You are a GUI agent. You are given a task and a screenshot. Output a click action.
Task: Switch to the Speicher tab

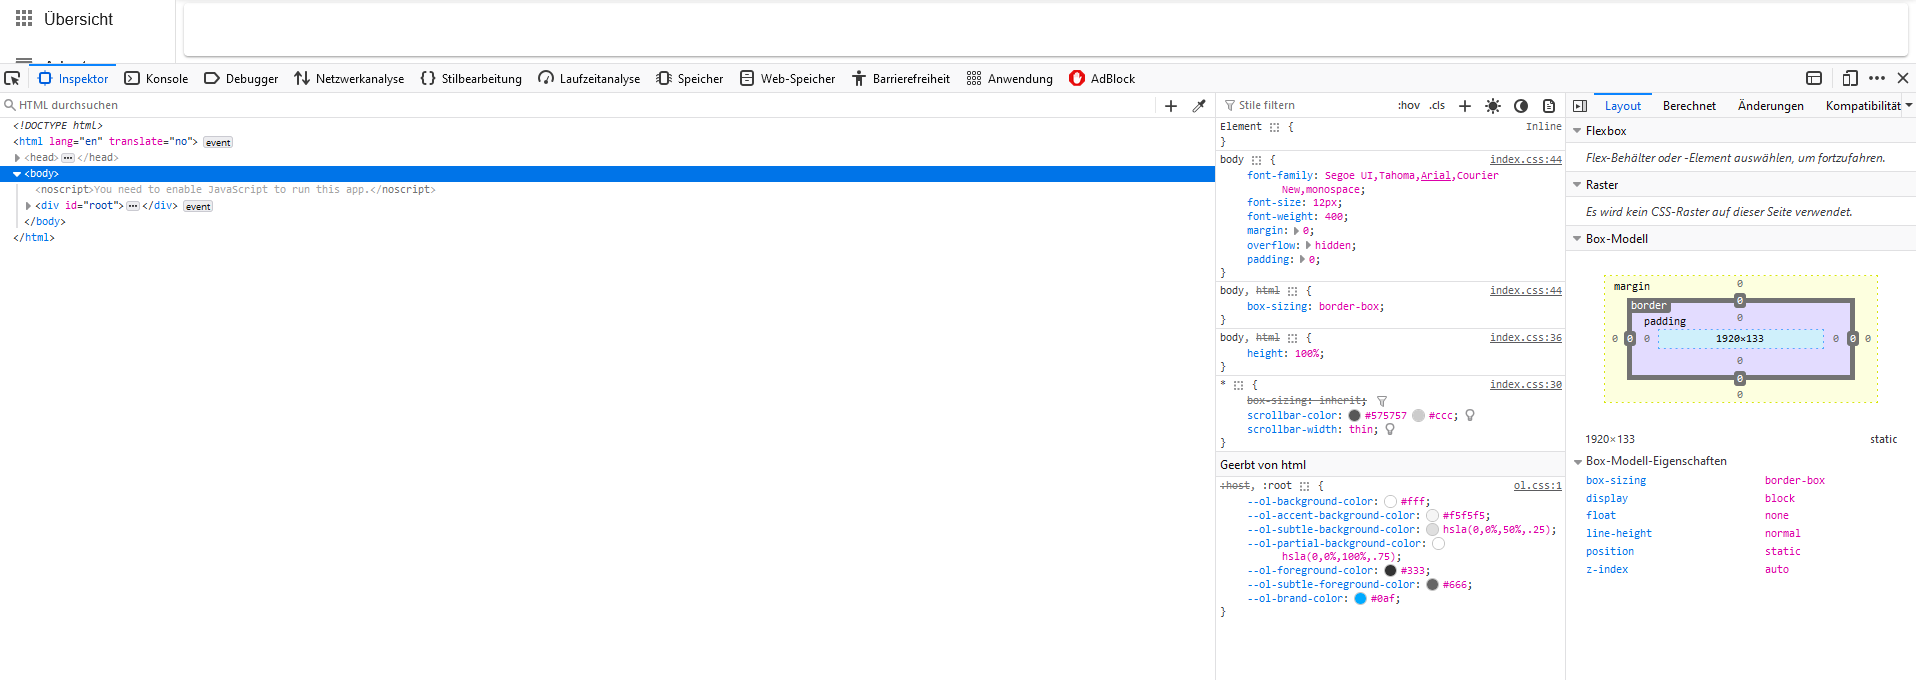pos(689,78)
